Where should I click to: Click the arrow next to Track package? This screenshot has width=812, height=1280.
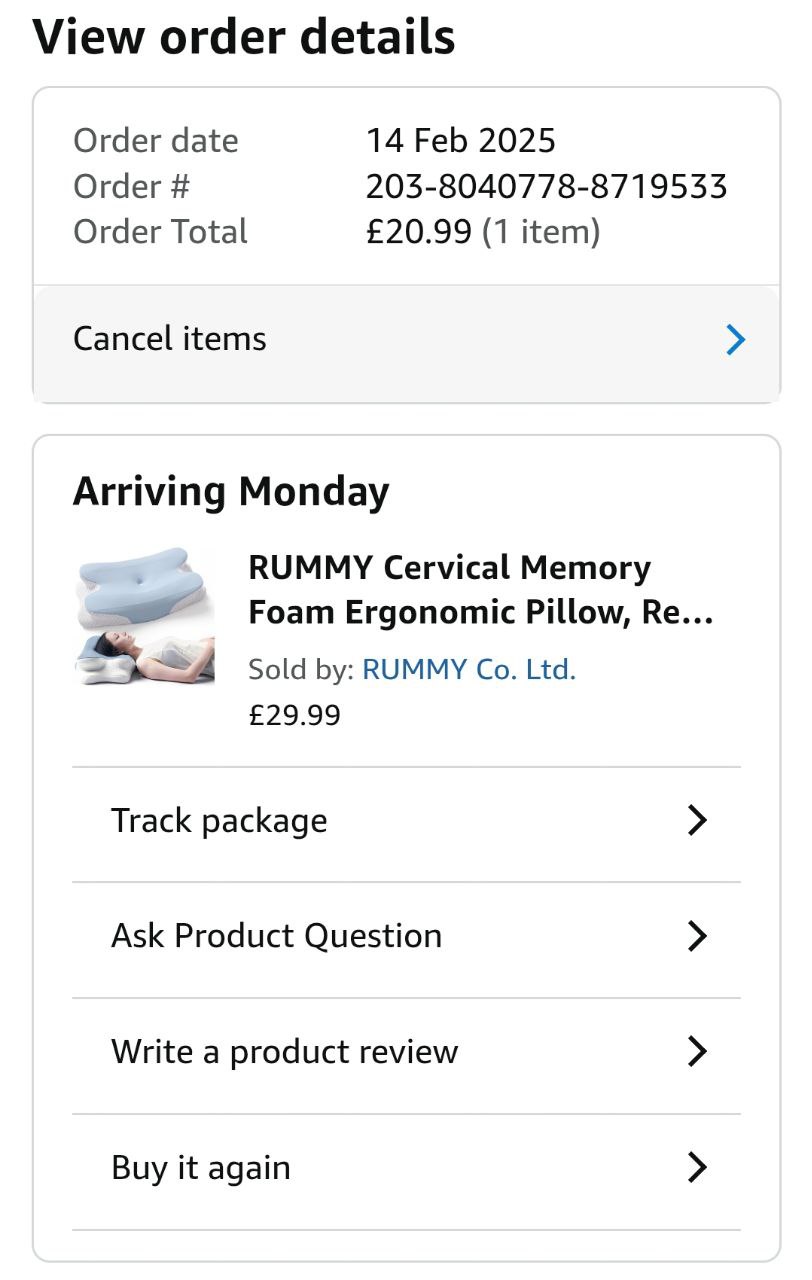(x=697, y=821)
